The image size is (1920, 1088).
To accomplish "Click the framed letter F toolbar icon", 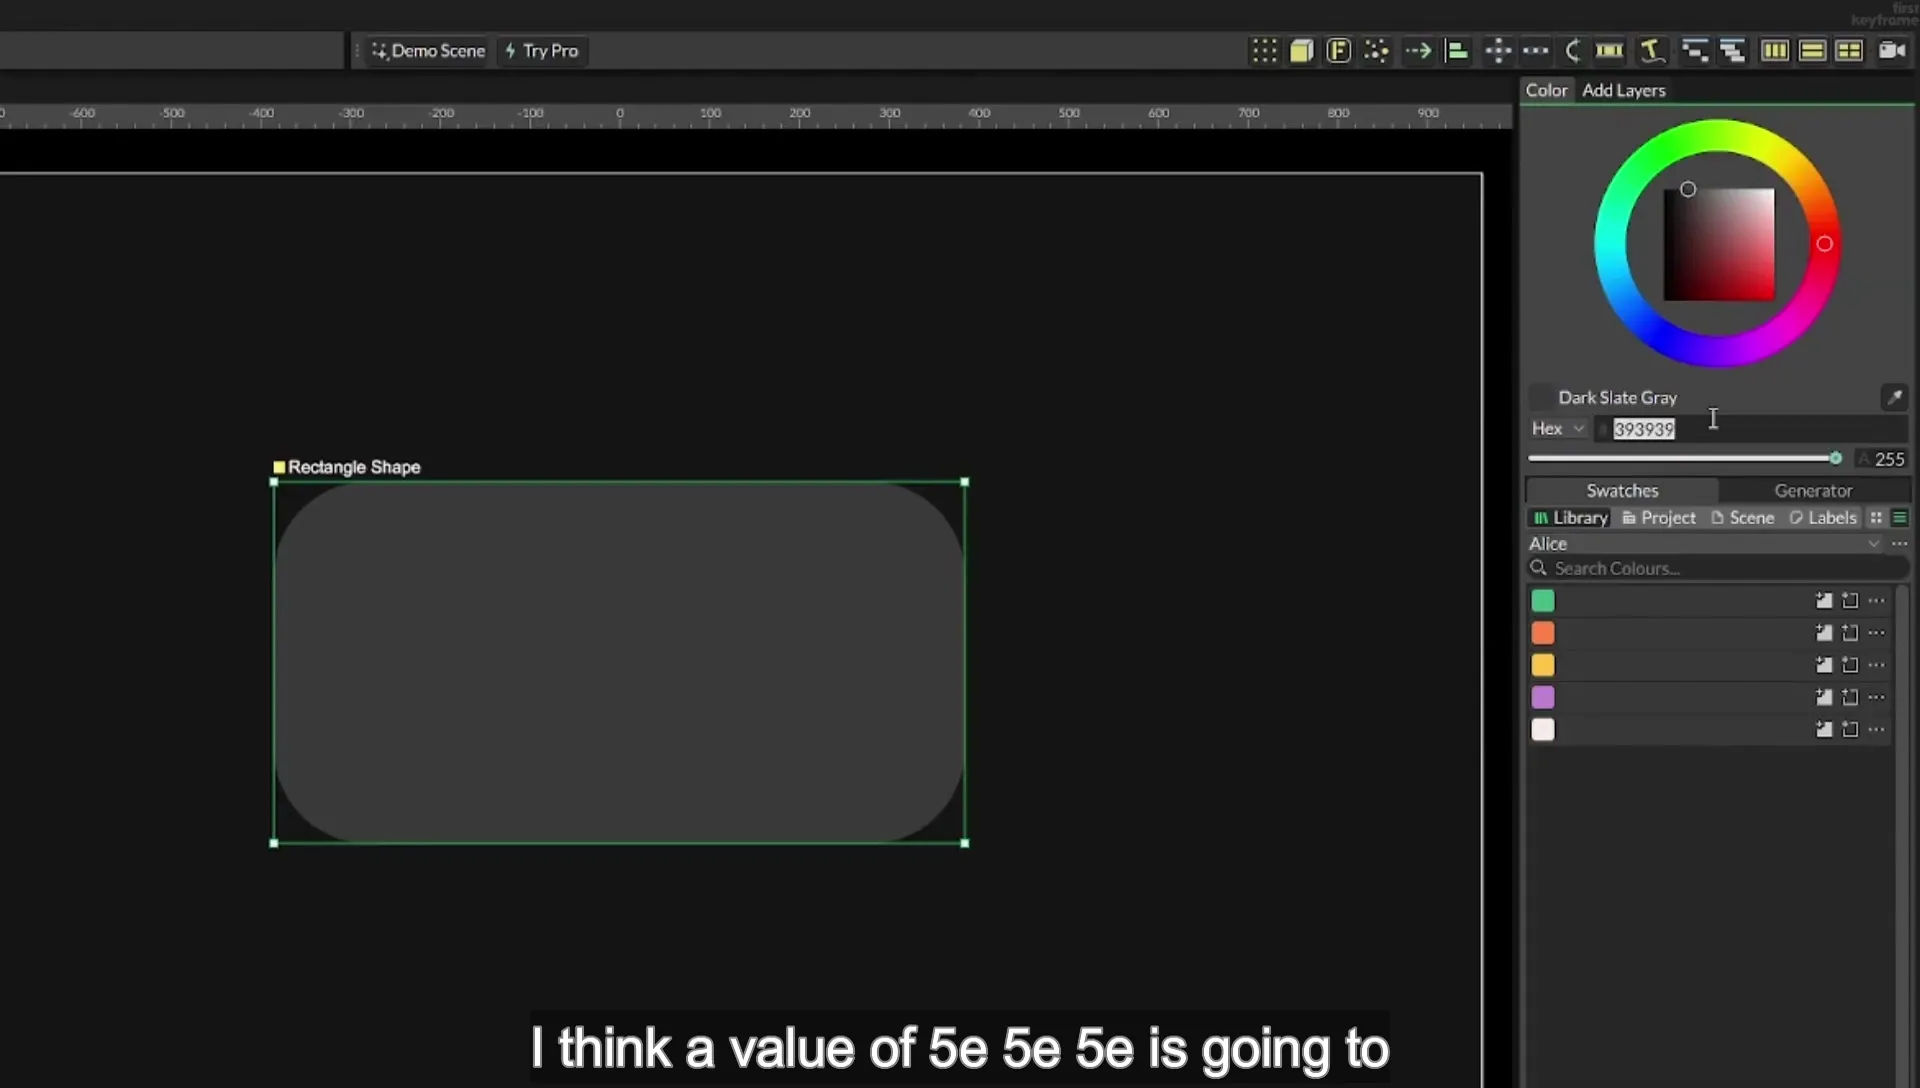I will point(1338,51).
